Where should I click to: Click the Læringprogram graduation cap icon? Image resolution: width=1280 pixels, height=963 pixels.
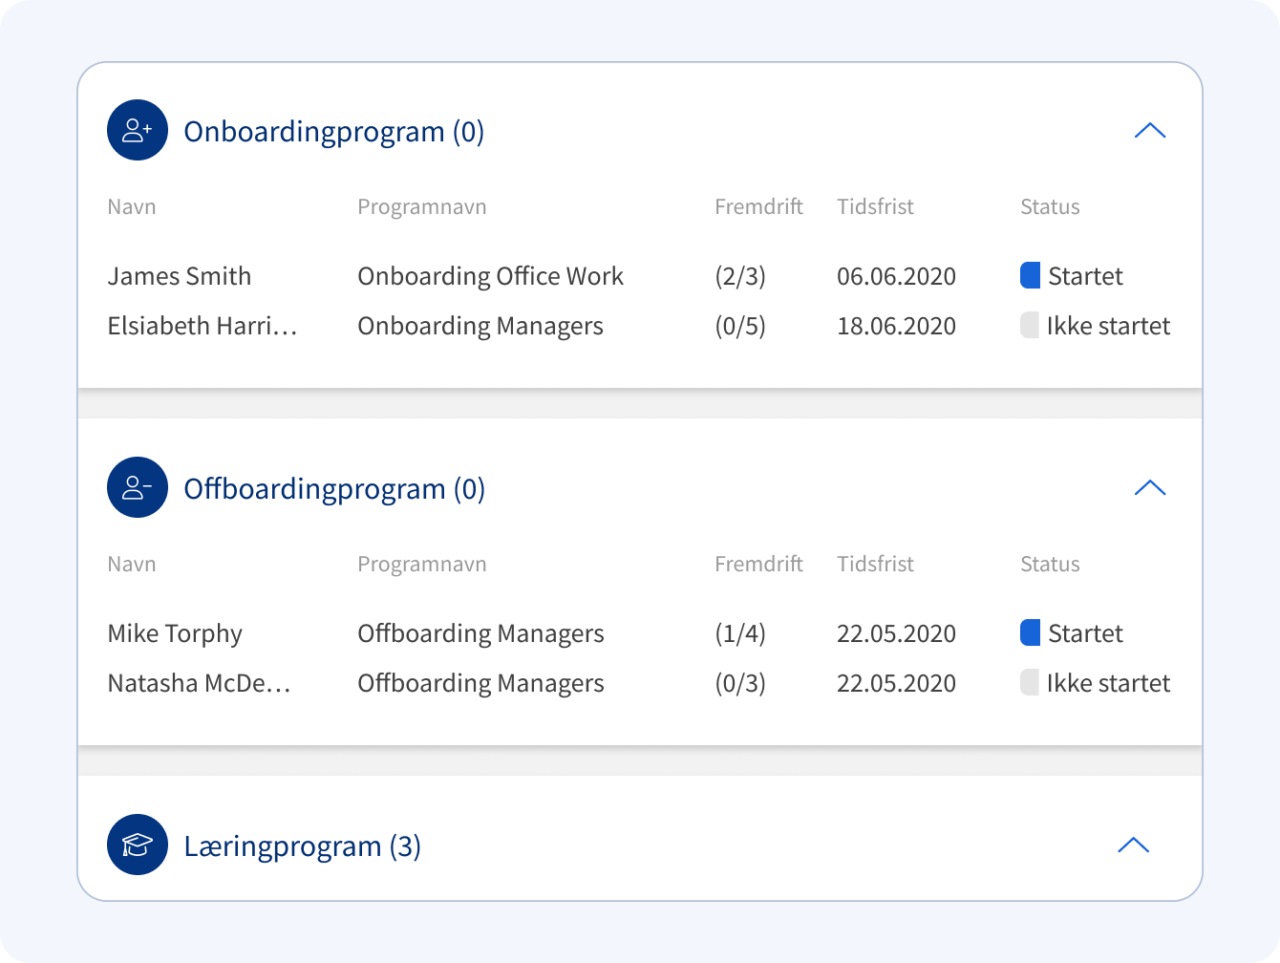pyautogui.click(x=137, y=845)
